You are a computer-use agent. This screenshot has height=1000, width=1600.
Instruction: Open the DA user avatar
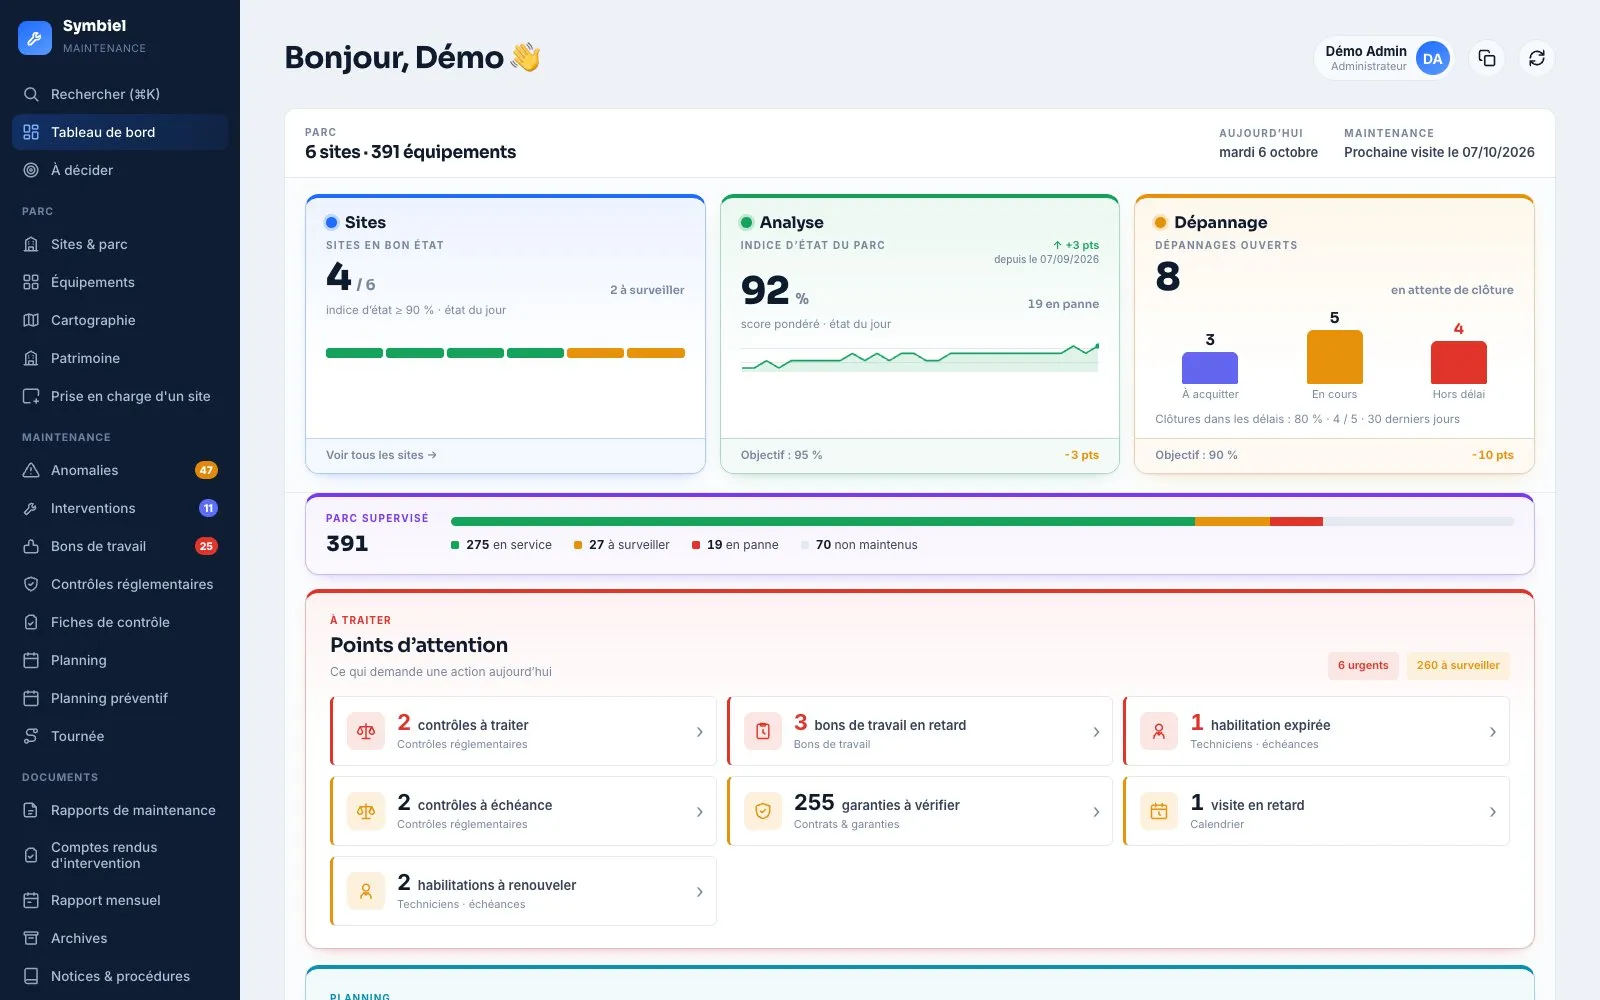pyautogui.click(x=1432, y=58)
